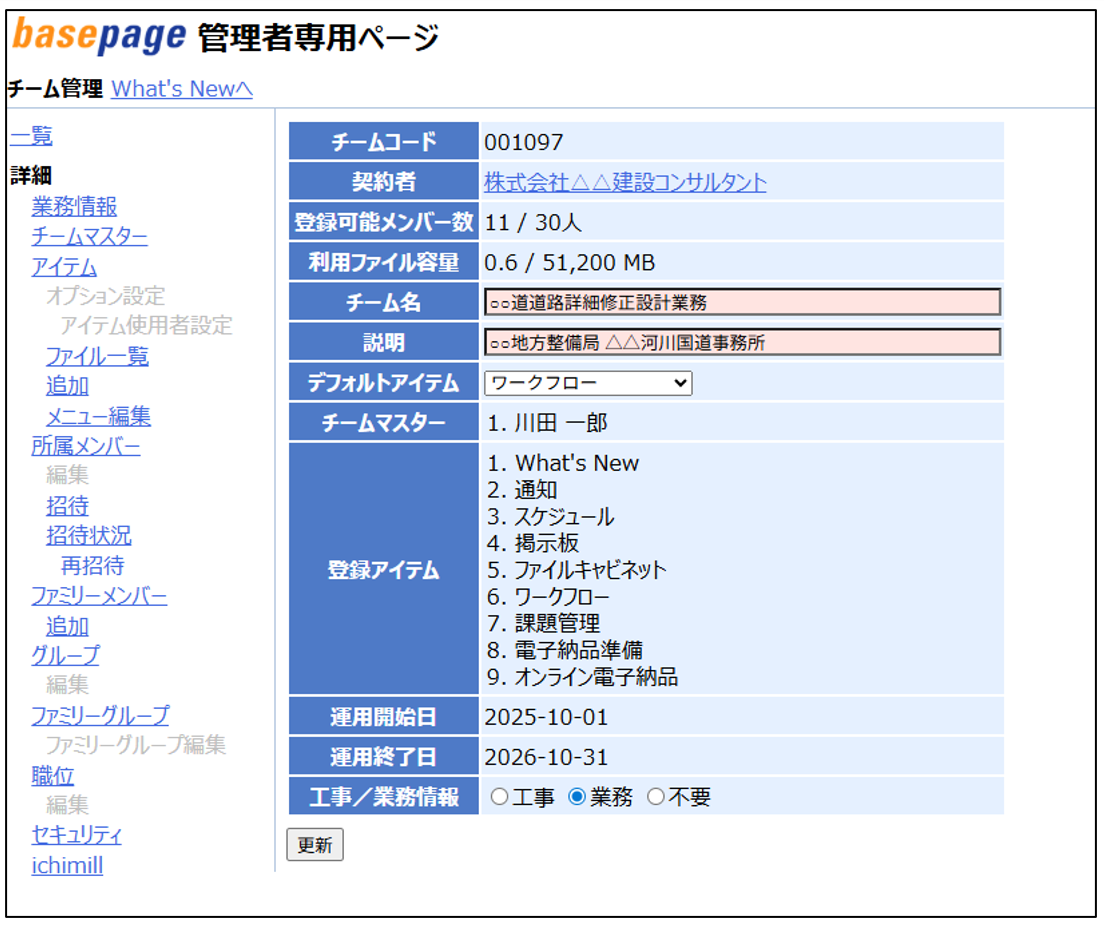Click 招待状況 in the sidebar

88,536
